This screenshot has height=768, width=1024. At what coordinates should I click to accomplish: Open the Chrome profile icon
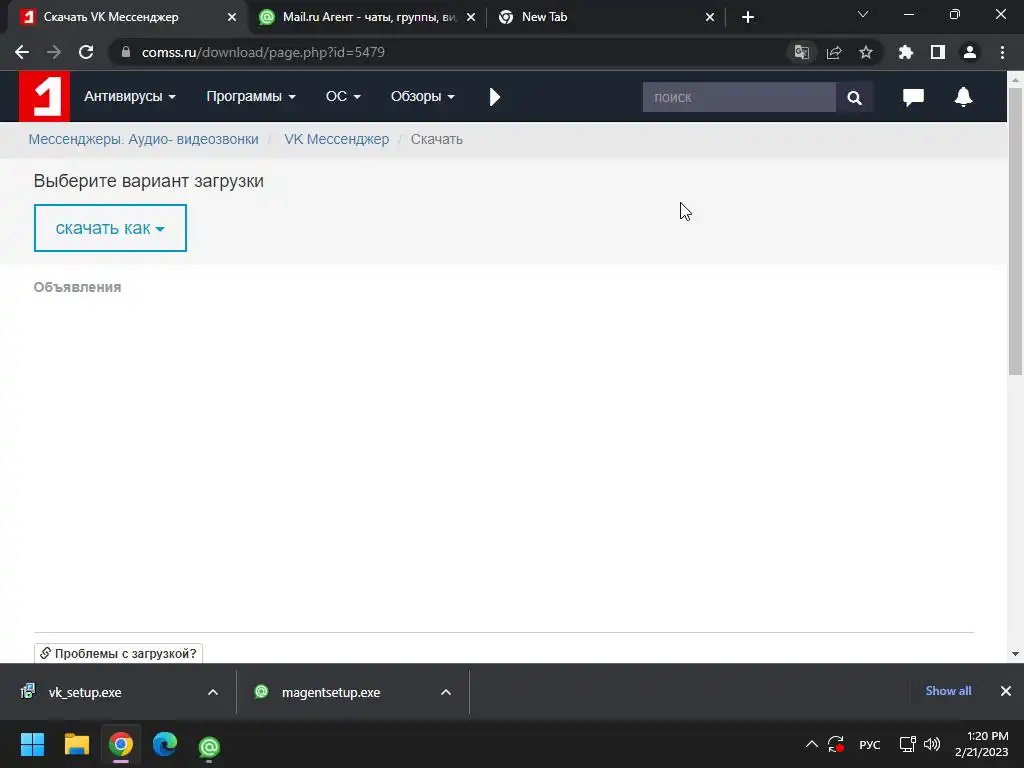[970, 52]
